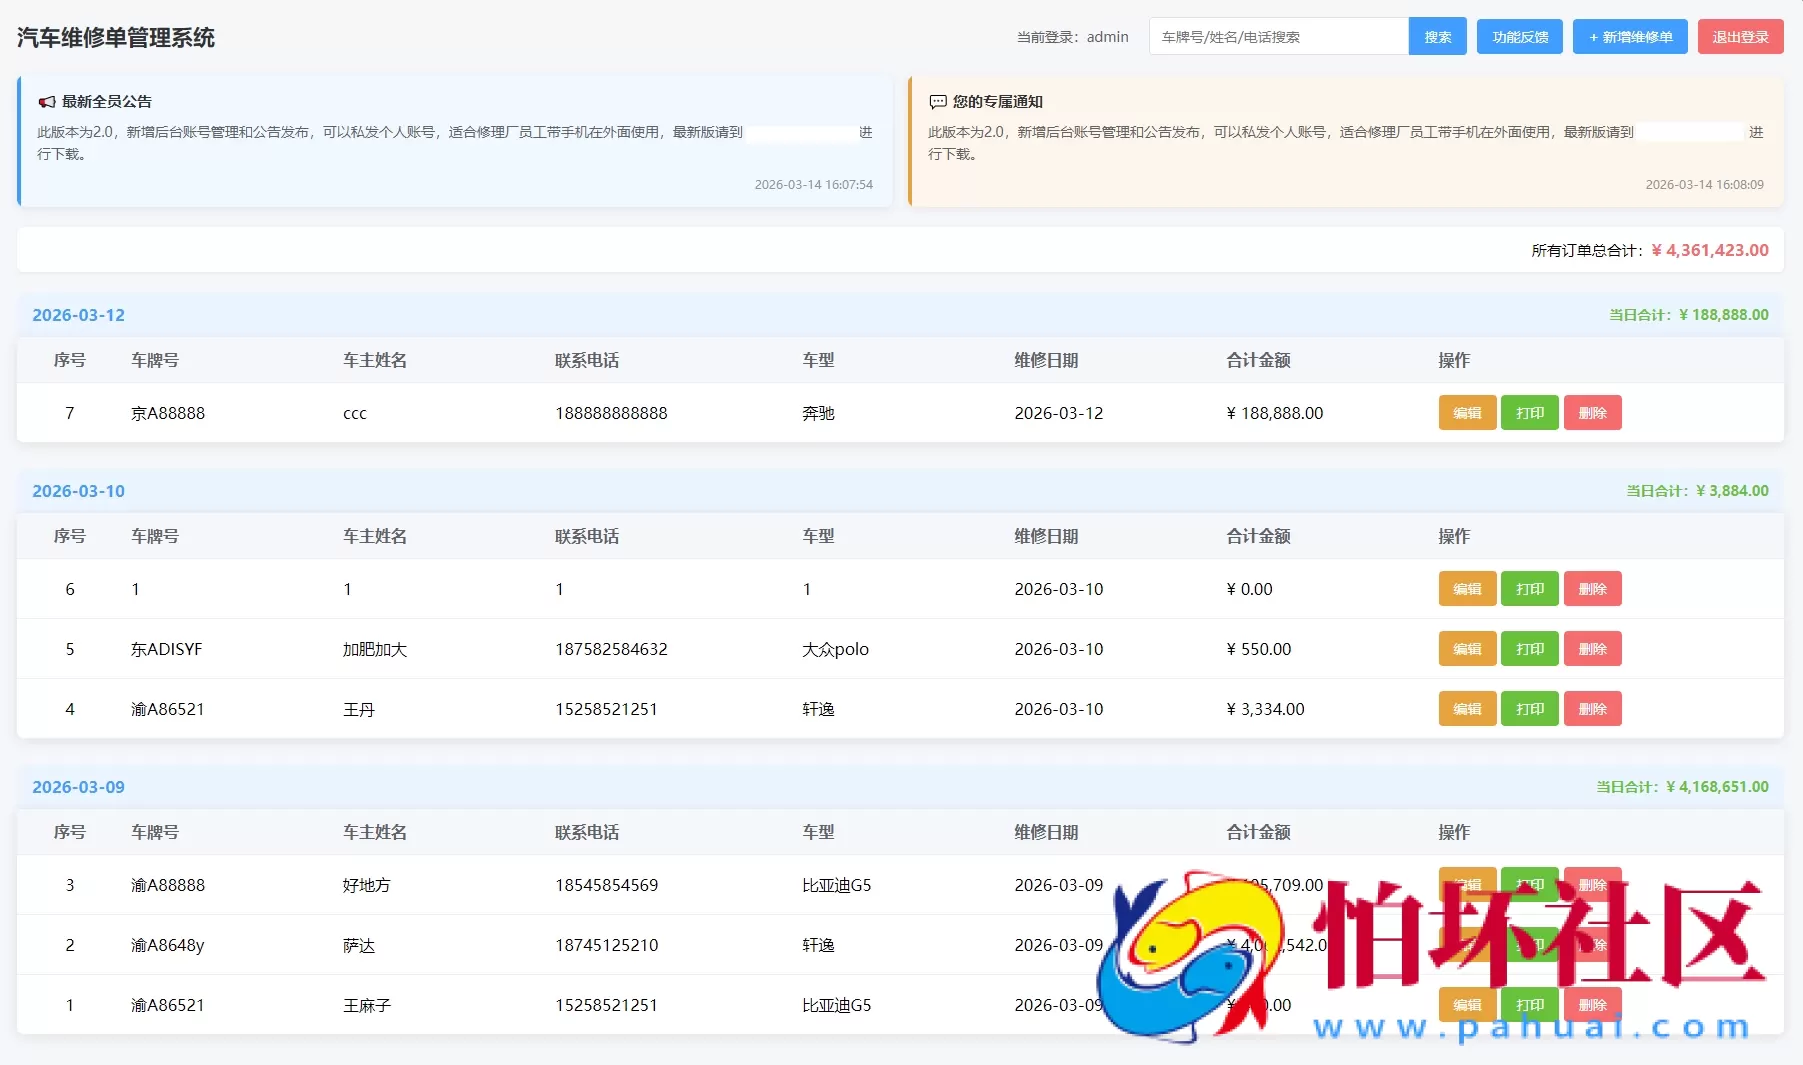Create a new repair order via 新增维修单
1803x1065 pixels.
point(1629,36)
